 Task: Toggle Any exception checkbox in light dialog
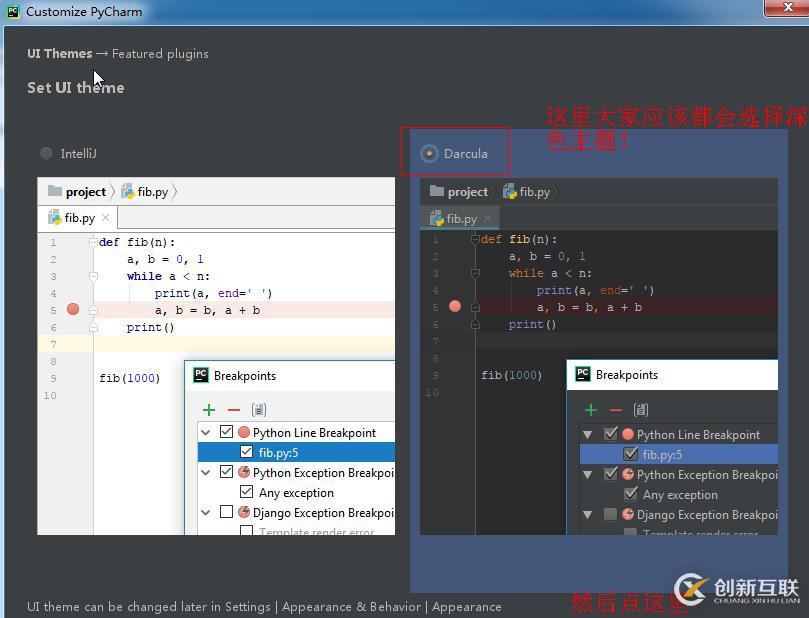pos(246,492)
